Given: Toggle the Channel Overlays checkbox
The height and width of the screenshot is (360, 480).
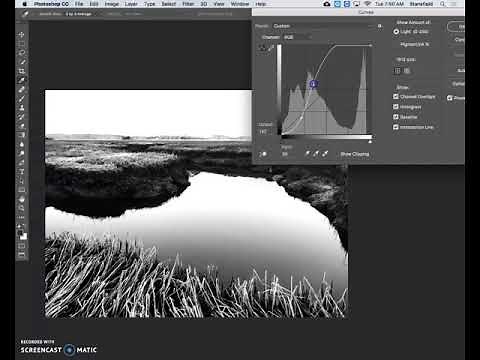Looking at the screenshot, I should (396, 97).
